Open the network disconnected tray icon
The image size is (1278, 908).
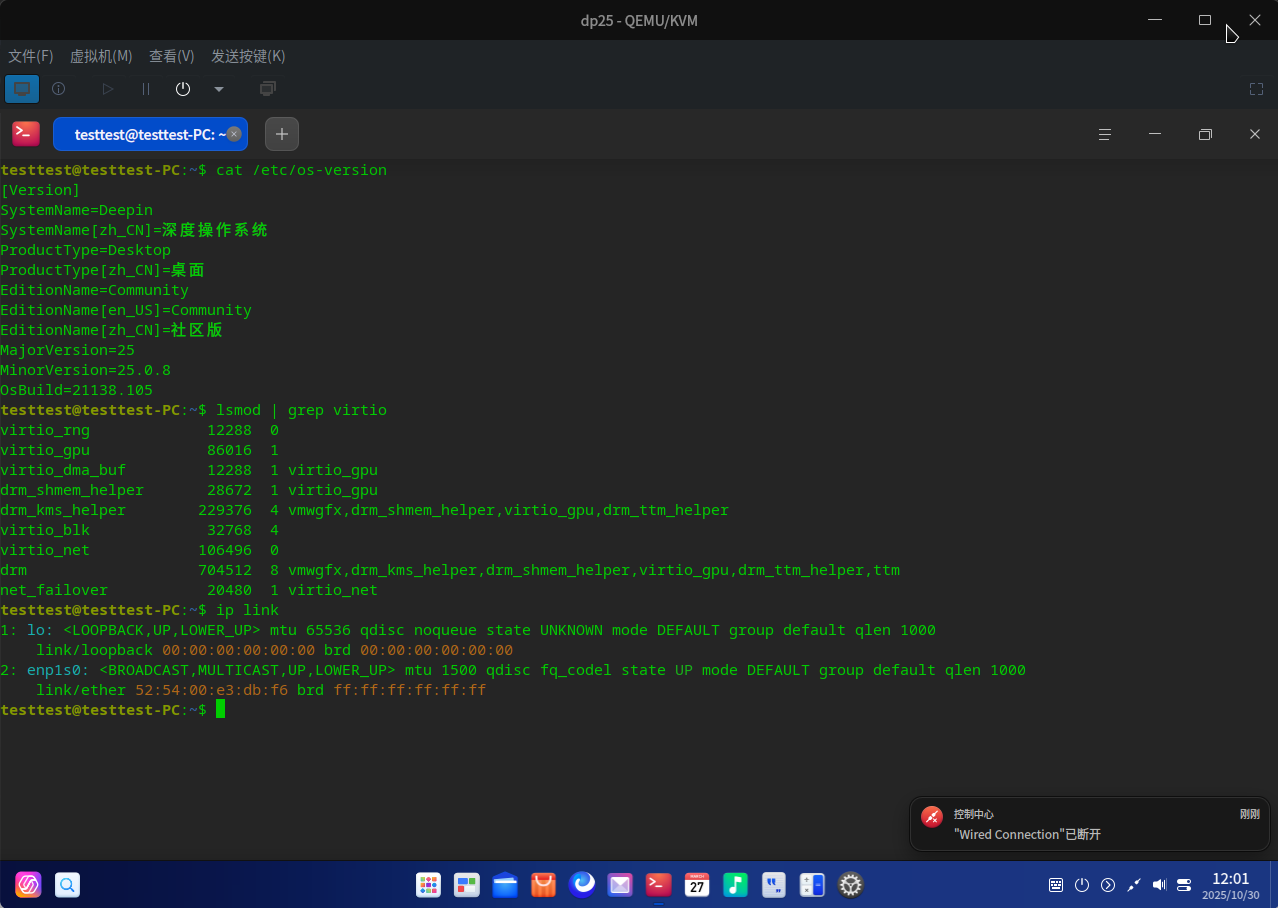1134,885
